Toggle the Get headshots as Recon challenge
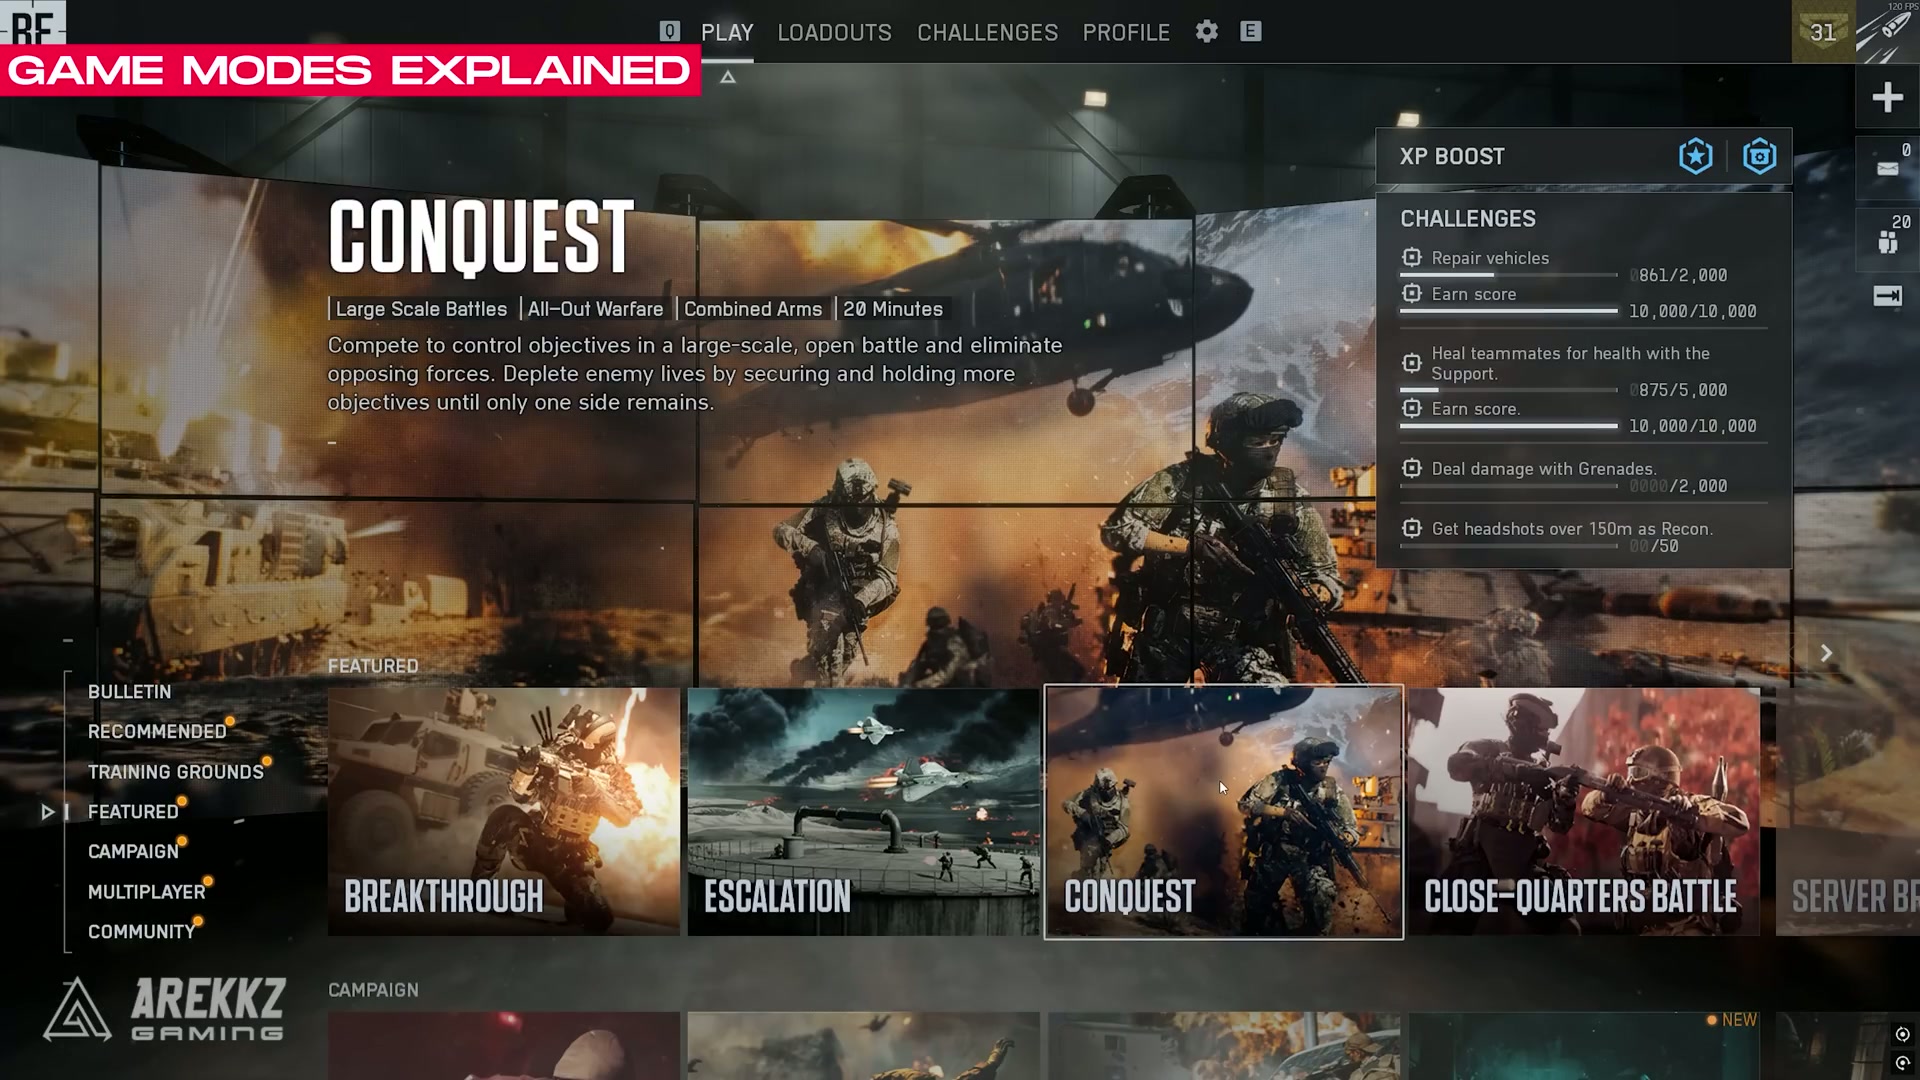 click(x=1412, y=528)
